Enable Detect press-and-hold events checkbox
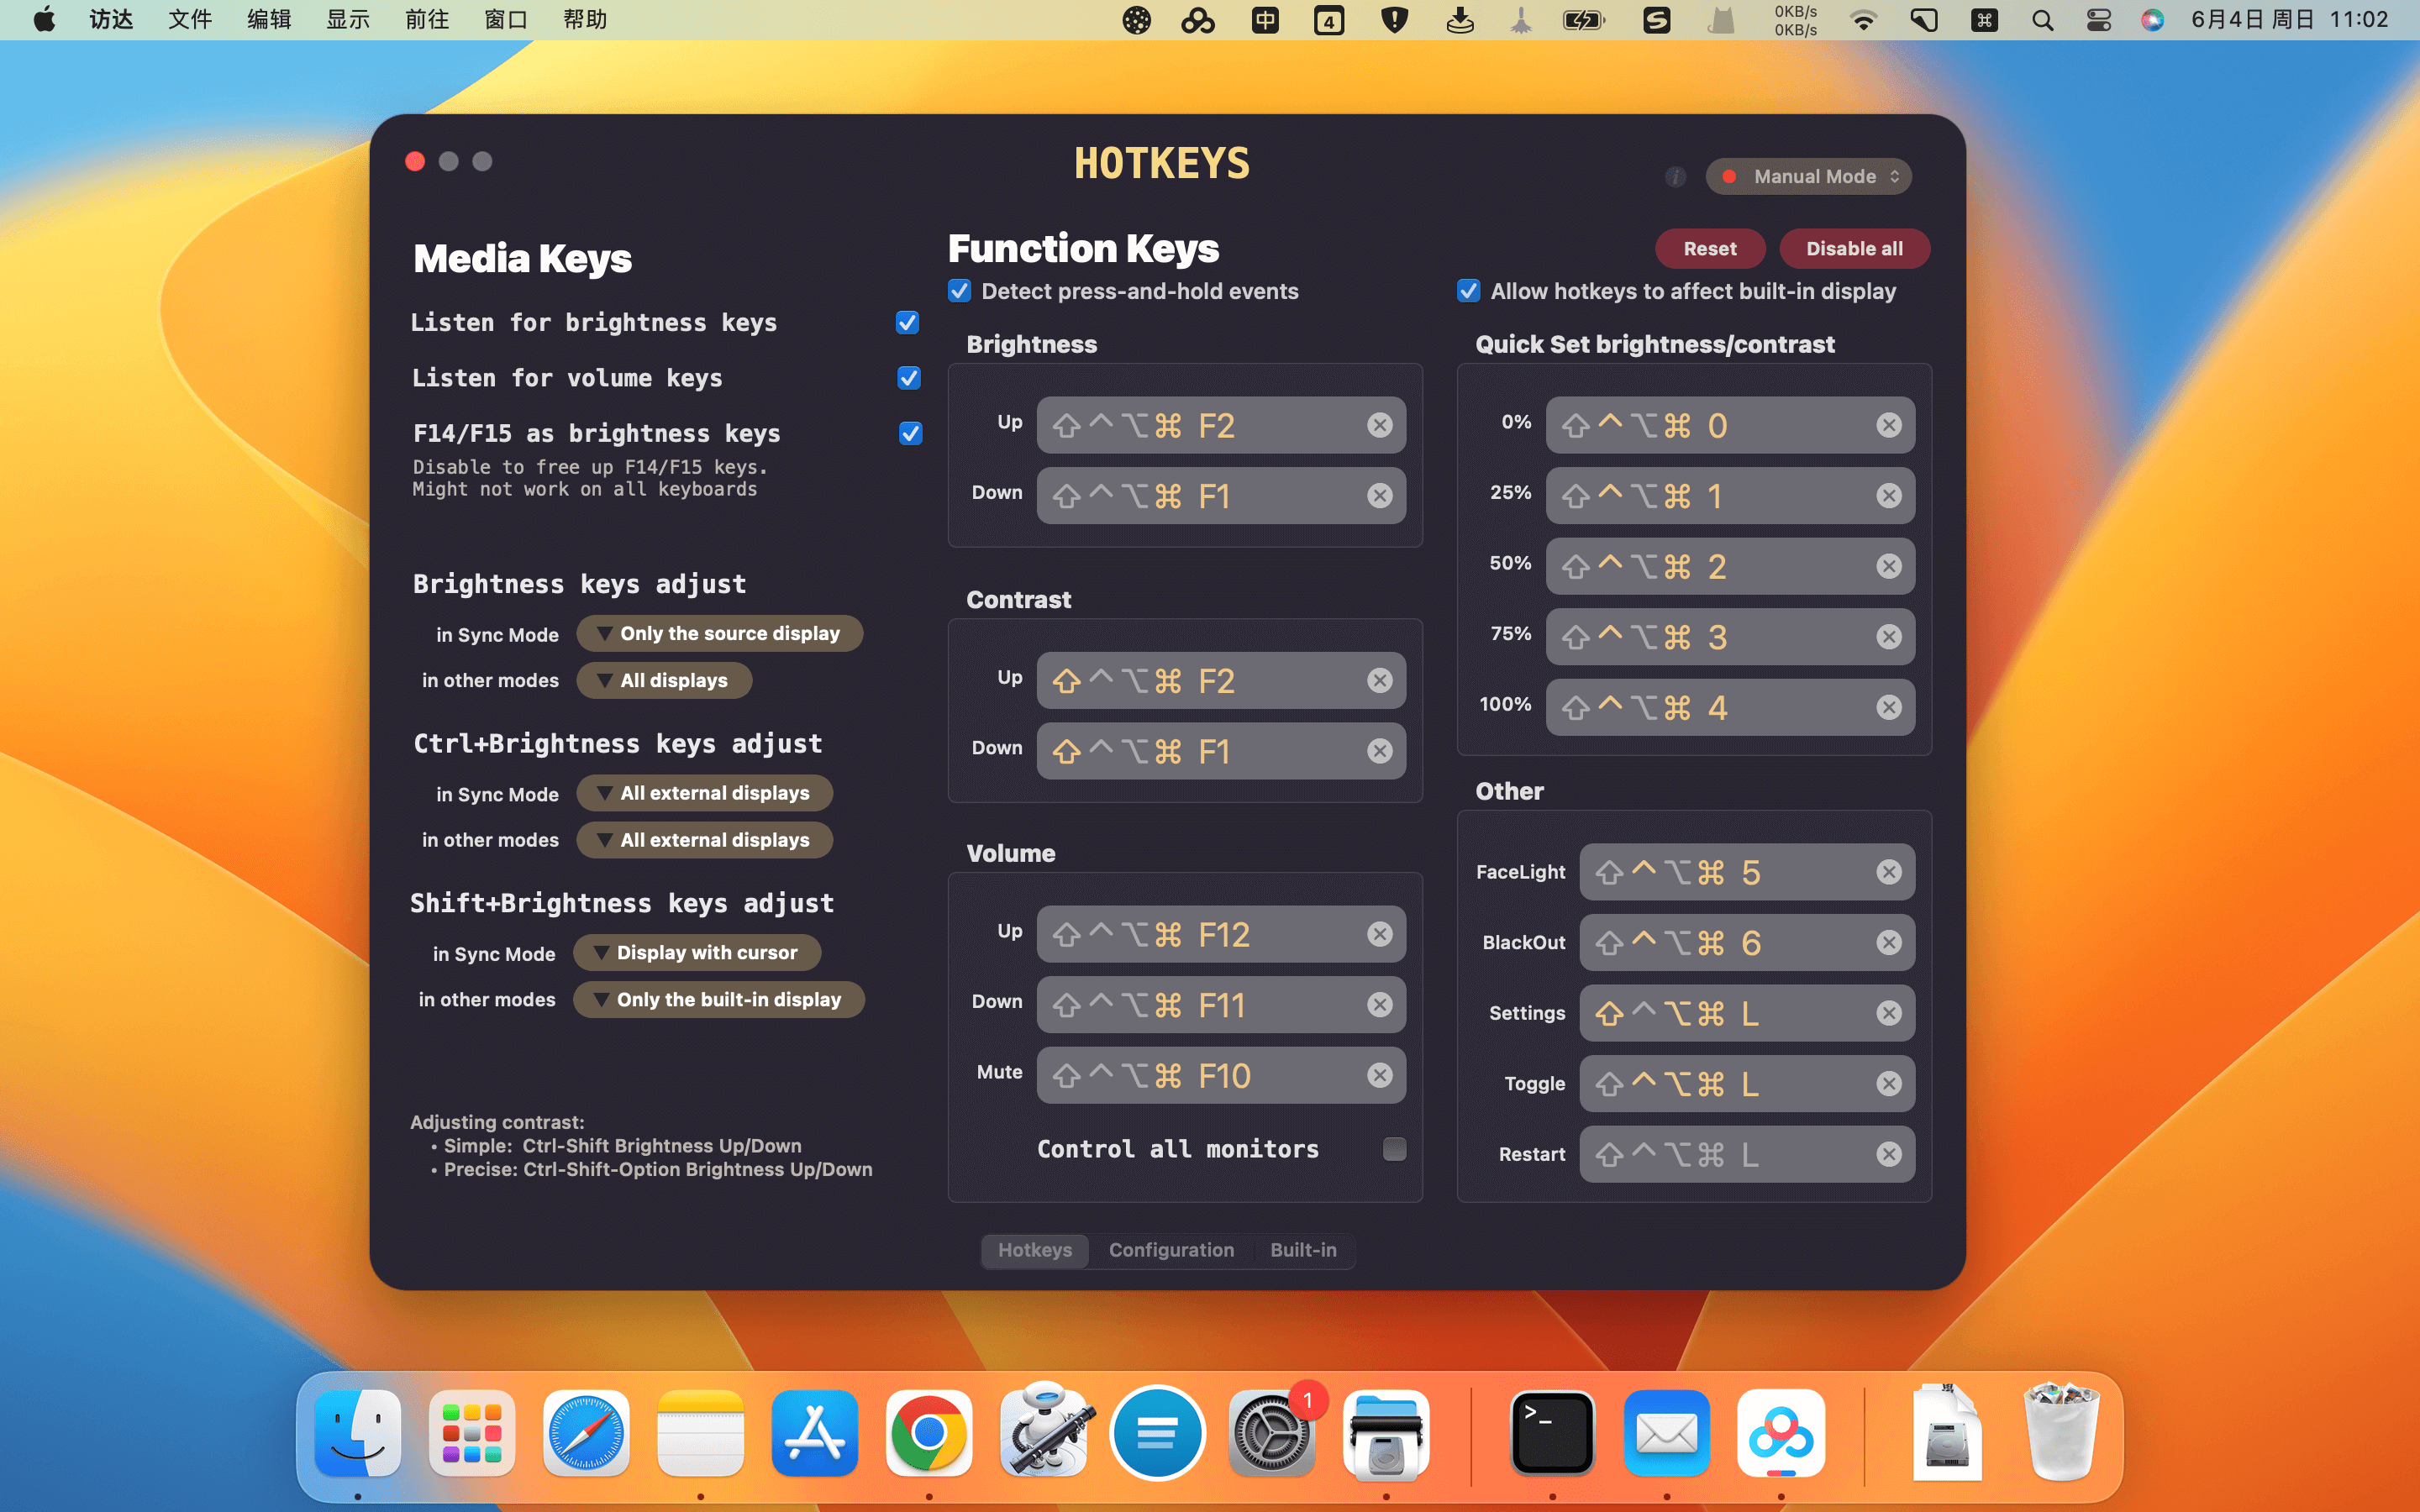 coord(960,291)
